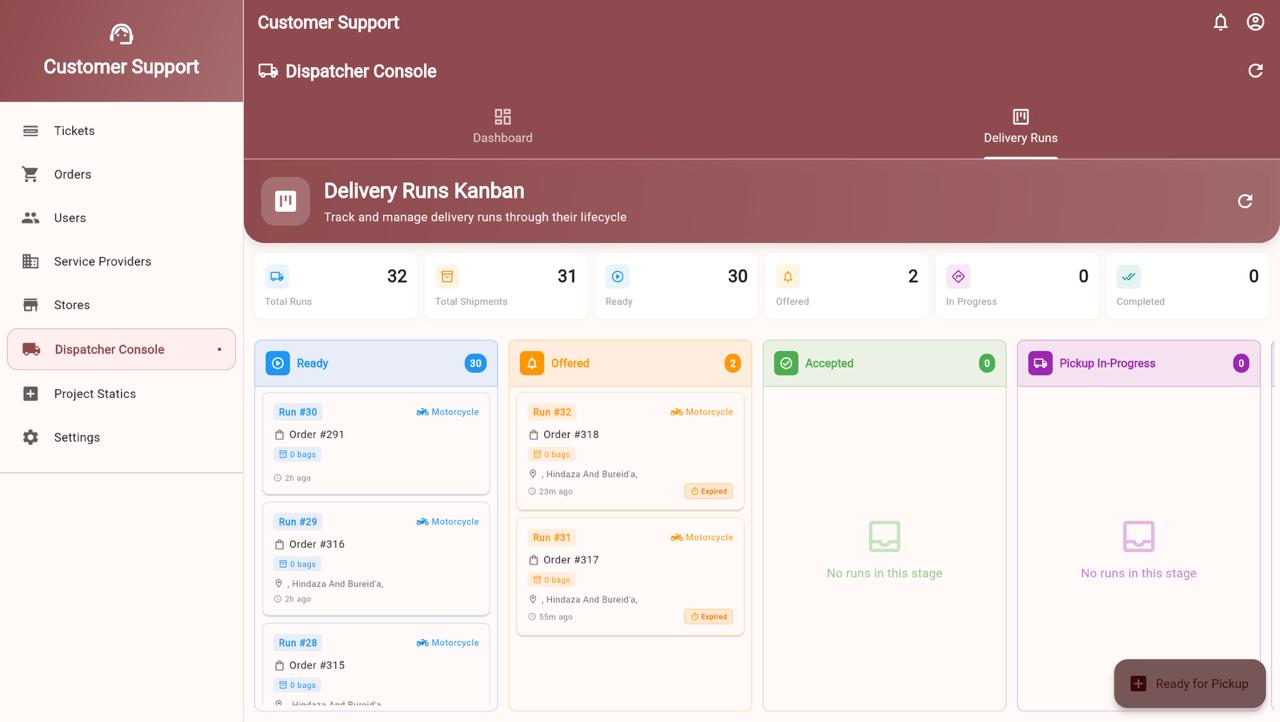Open the Run #30 card
The width and height of the screenshot is (1280, 722).
[x=376, y=444]
